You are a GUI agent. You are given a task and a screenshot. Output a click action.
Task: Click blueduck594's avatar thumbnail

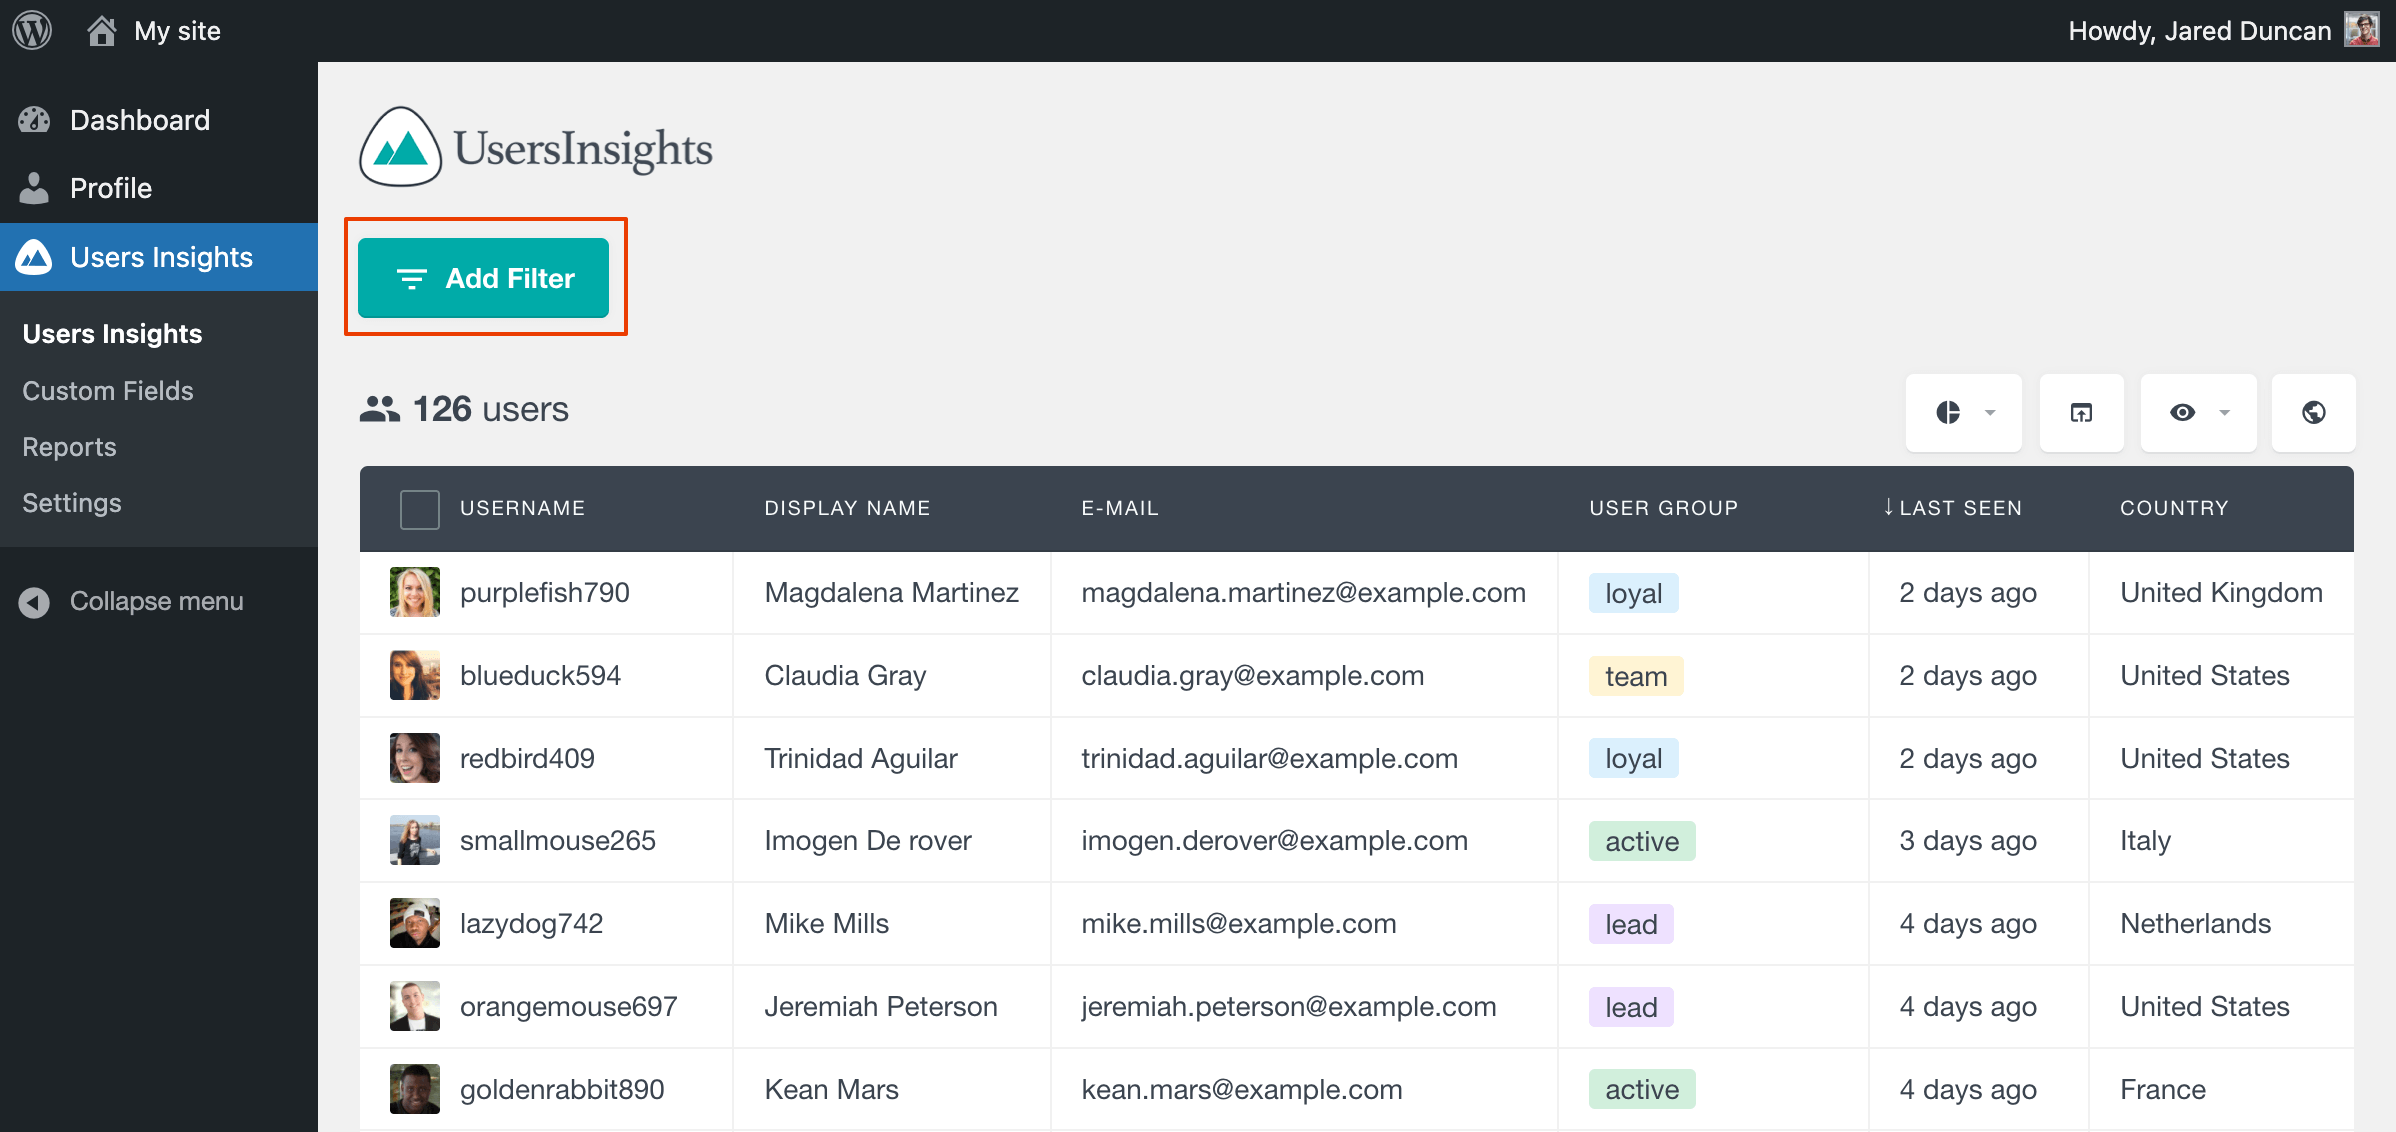pyautogui.click(x=415, y=675)
